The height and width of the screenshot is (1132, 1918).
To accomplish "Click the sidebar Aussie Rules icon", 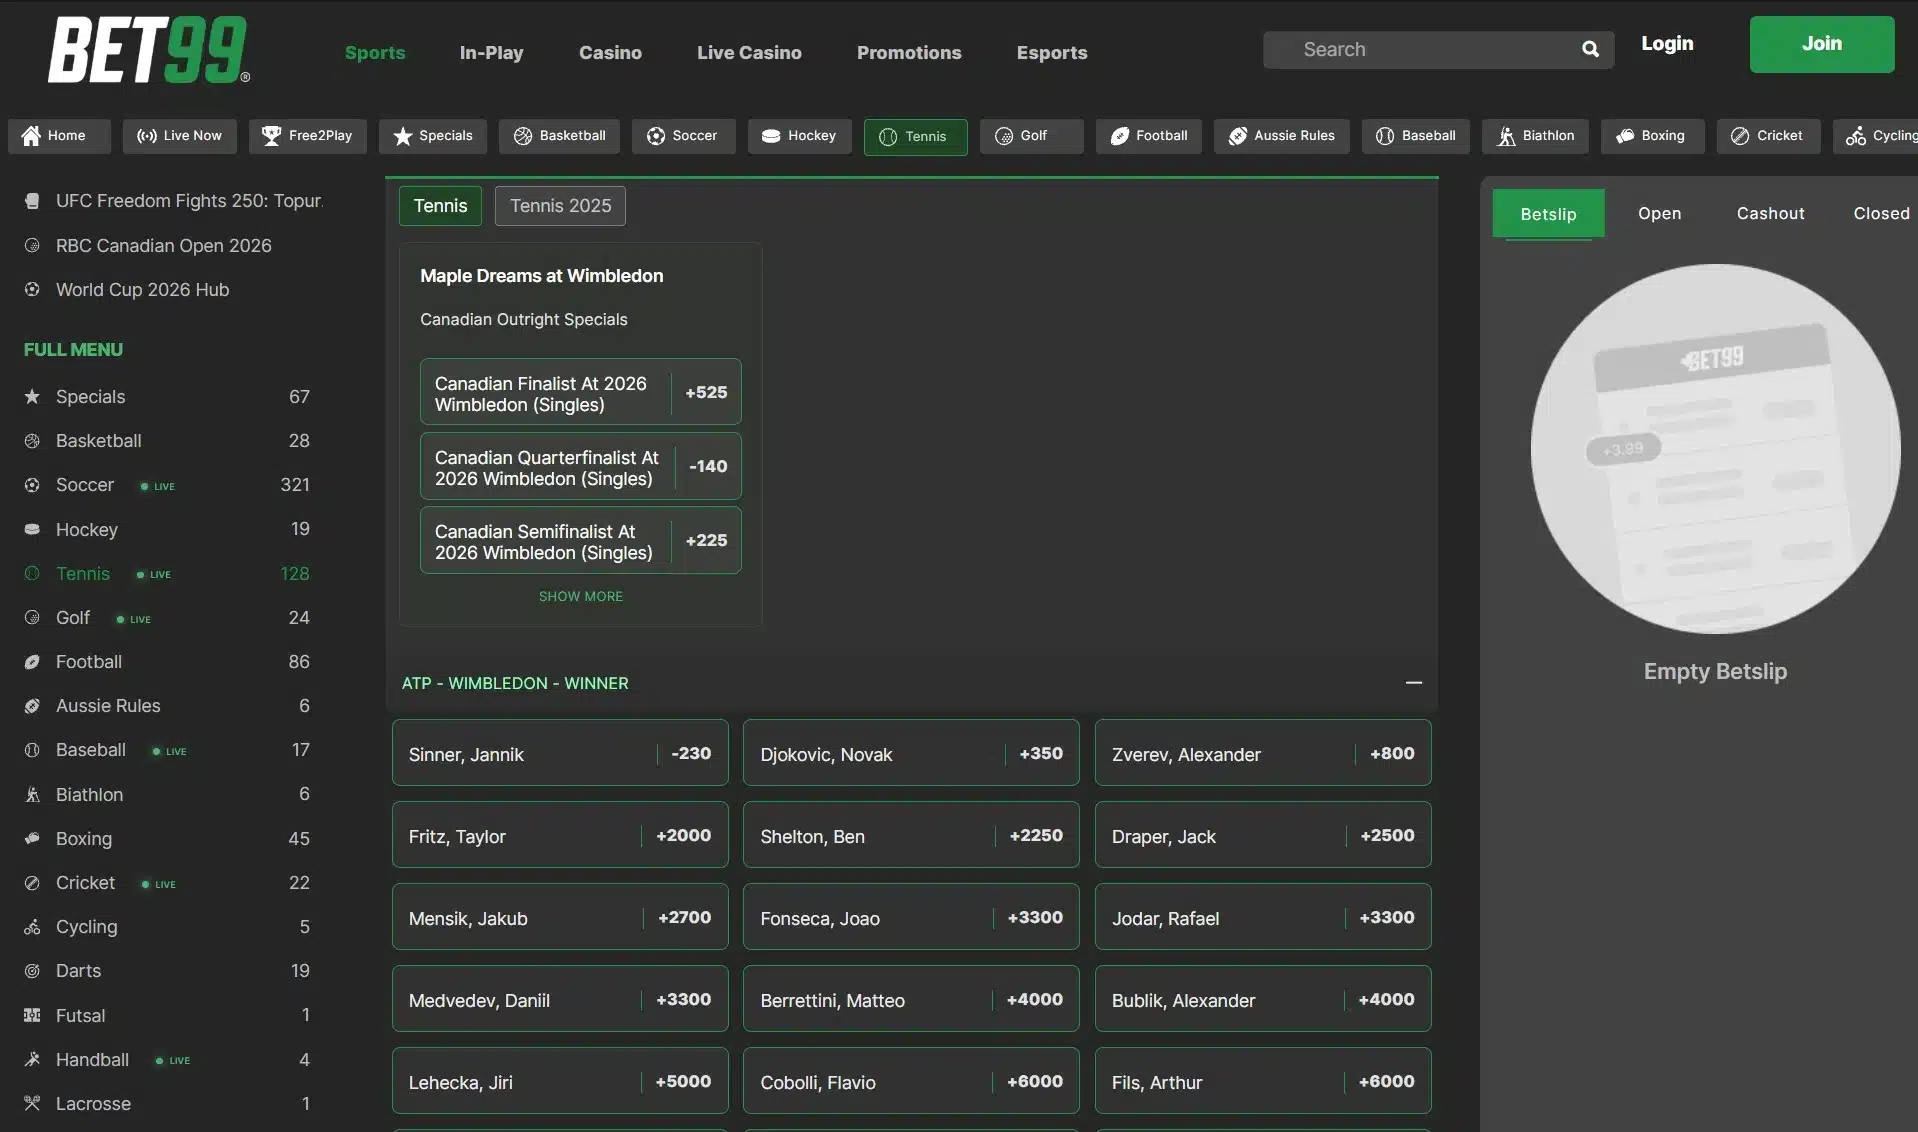I will pos(32,706).
